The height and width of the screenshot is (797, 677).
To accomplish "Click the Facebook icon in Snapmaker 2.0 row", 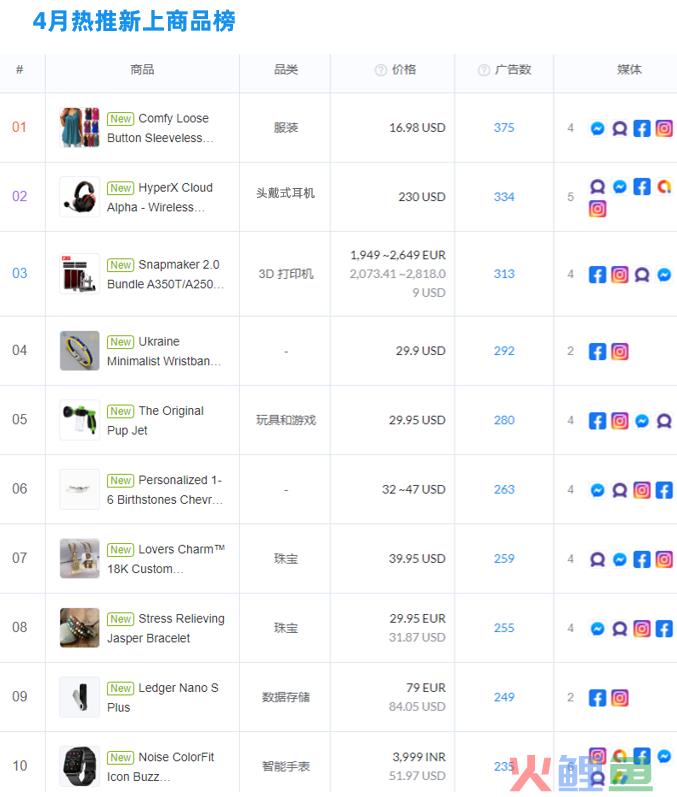I will [598, 275].
